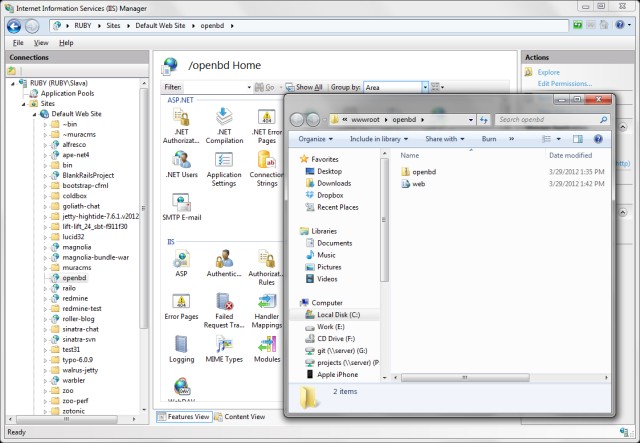
Task: Open the Handler Mappings feature
Action: coord(267,311)
